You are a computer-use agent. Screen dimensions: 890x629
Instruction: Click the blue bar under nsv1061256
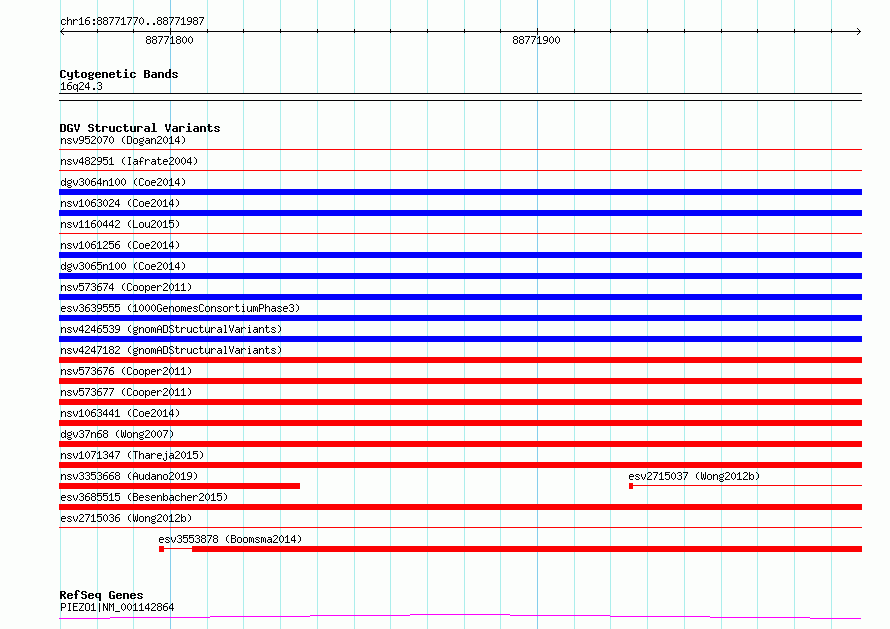click(460, 255)
